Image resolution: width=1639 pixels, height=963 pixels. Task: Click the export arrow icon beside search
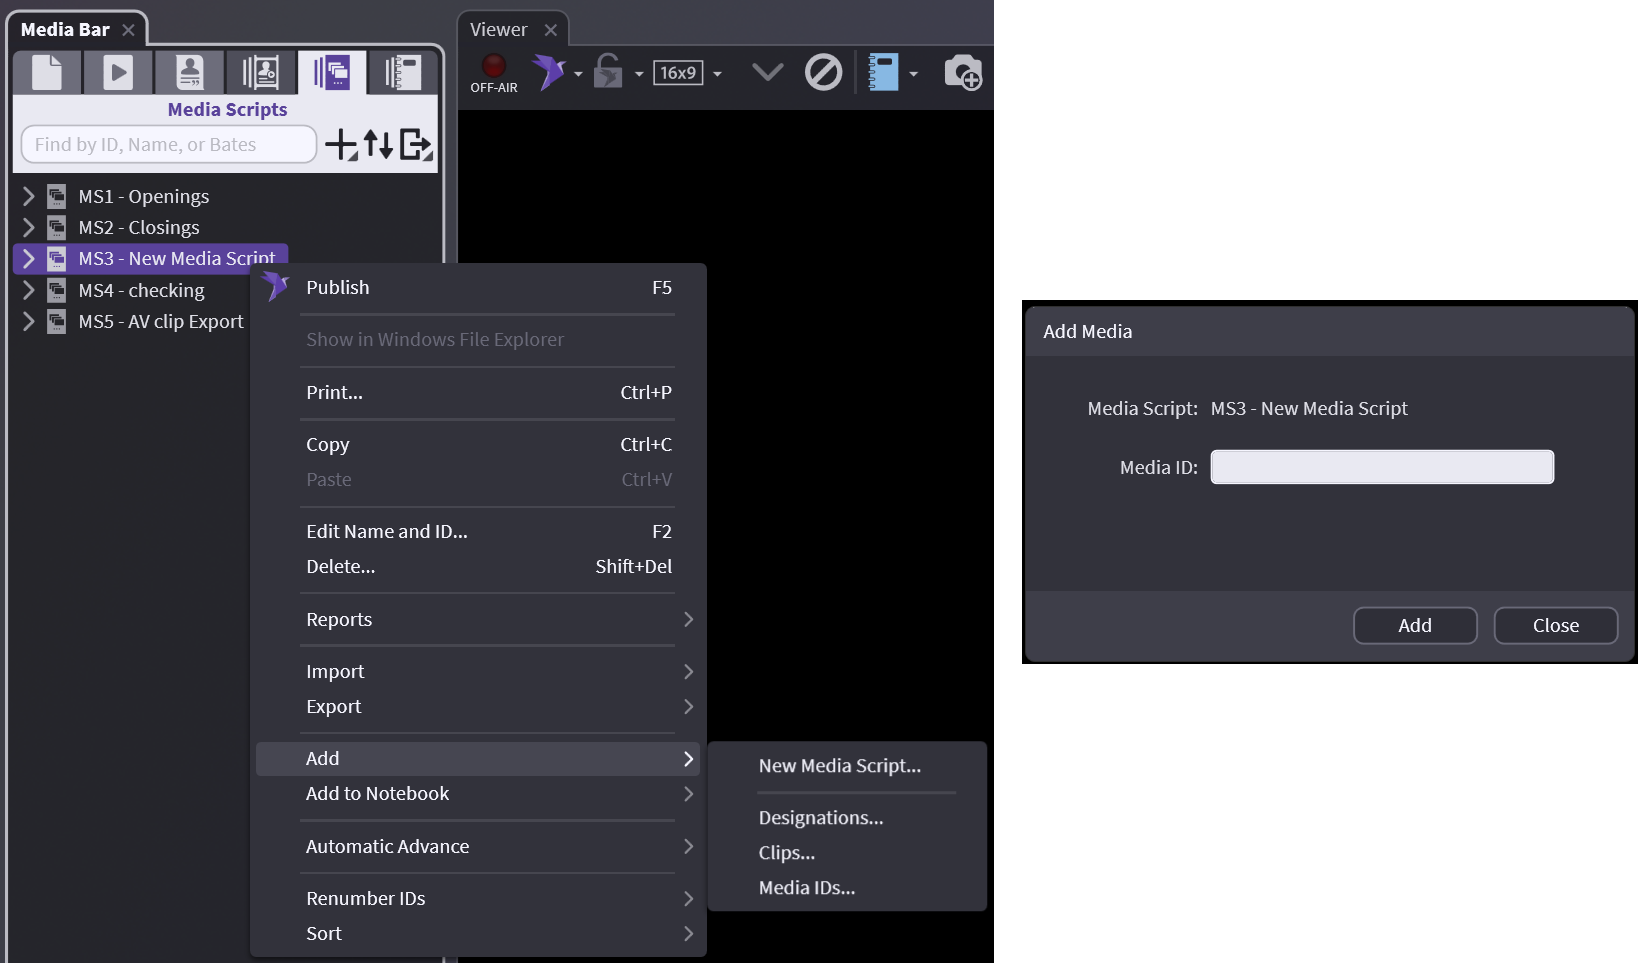pyautogui.click(x=415, y=145)
